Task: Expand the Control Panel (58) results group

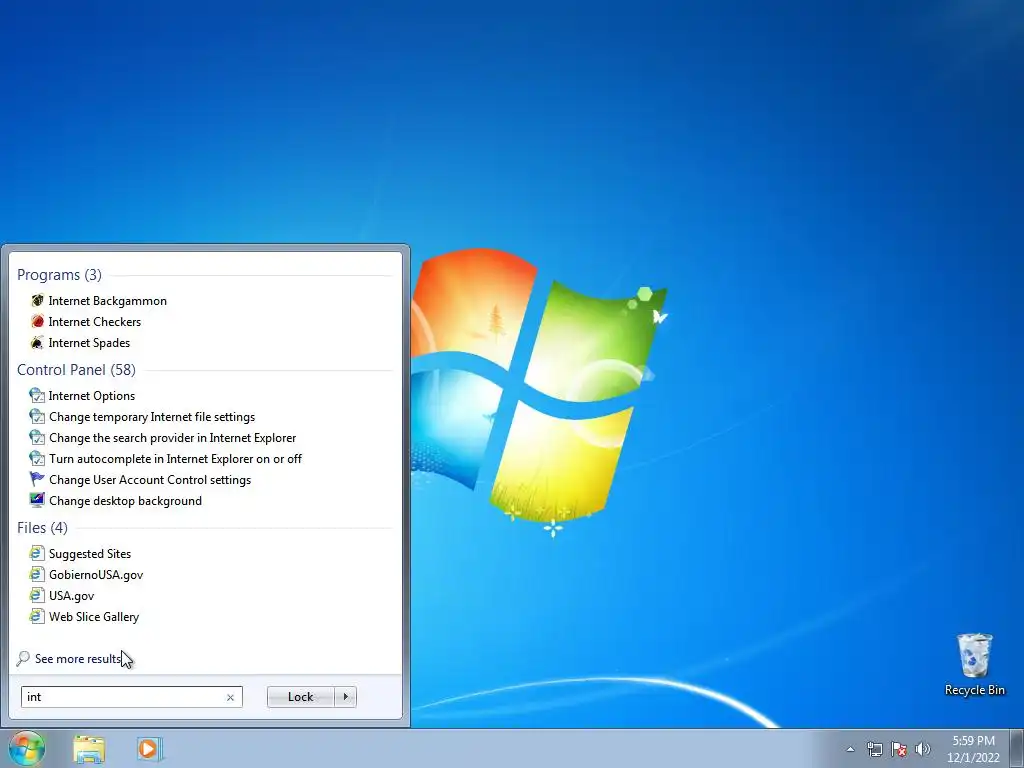Action: click(x=76, y=370)
